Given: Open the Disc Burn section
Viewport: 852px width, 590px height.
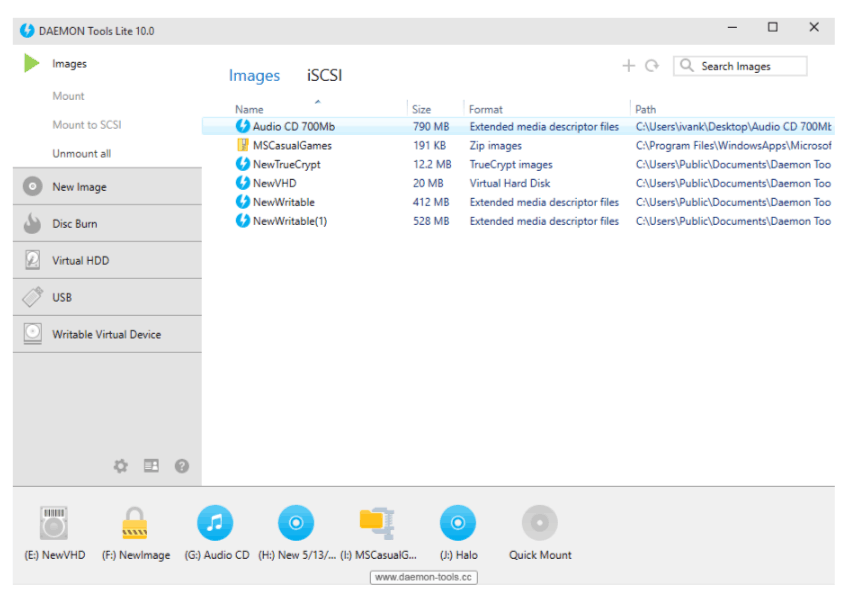Looking at the screenshot, I should (107, 223).
